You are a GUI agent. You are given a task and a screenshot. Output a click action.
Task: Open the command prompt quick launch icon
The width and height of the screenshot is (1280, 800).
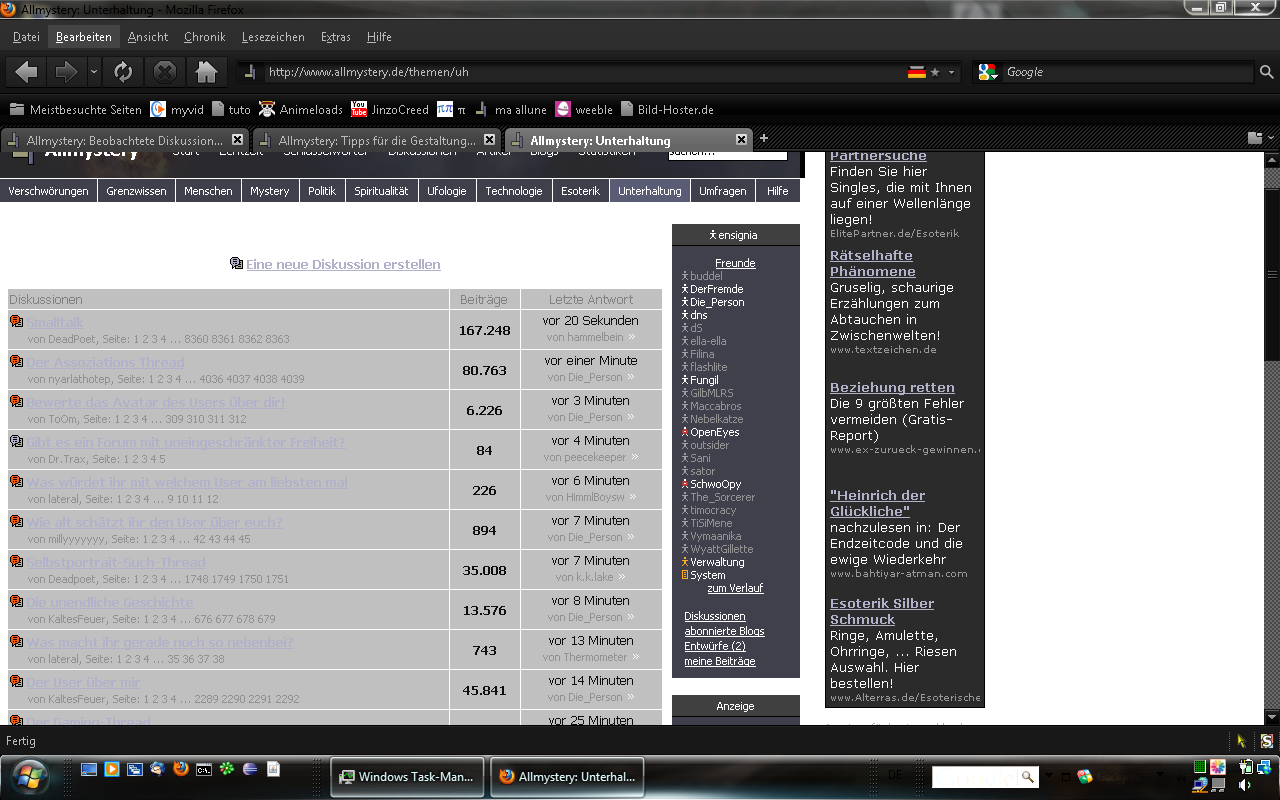tap(204, 769)
